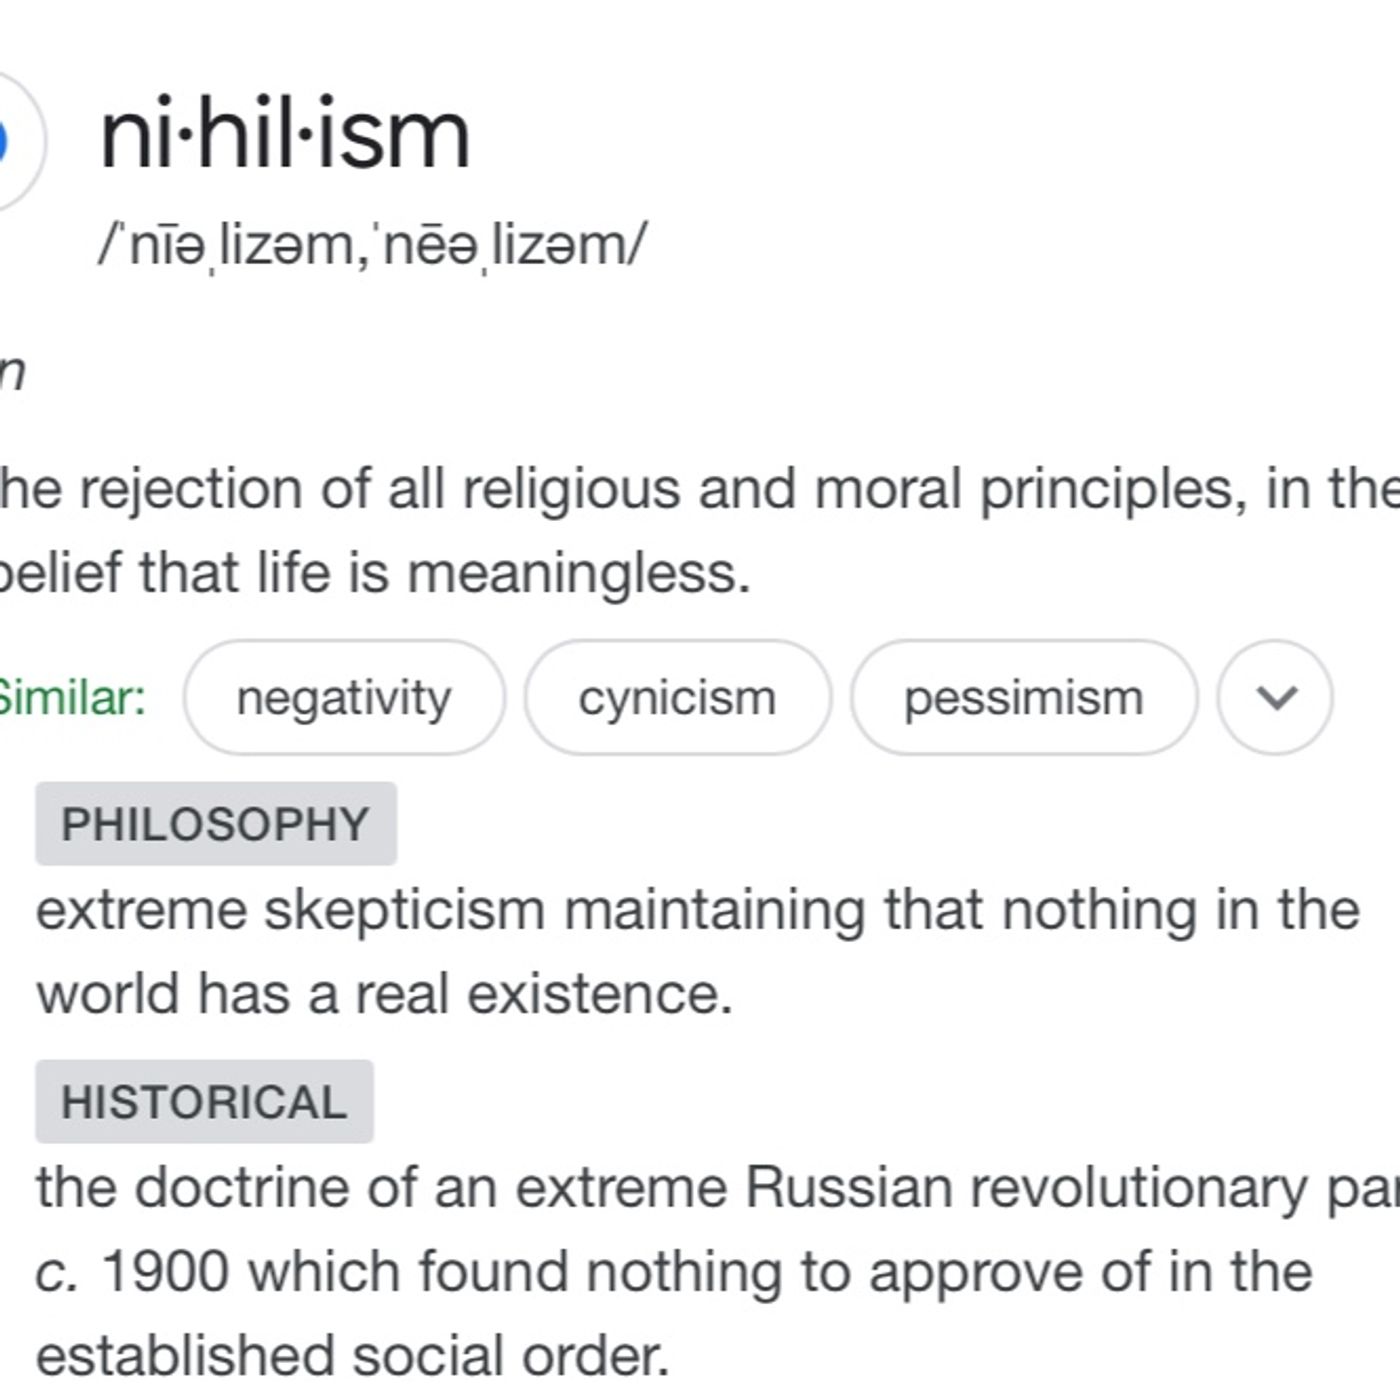Click the green 'Similar:' label

tap(70, 697)
